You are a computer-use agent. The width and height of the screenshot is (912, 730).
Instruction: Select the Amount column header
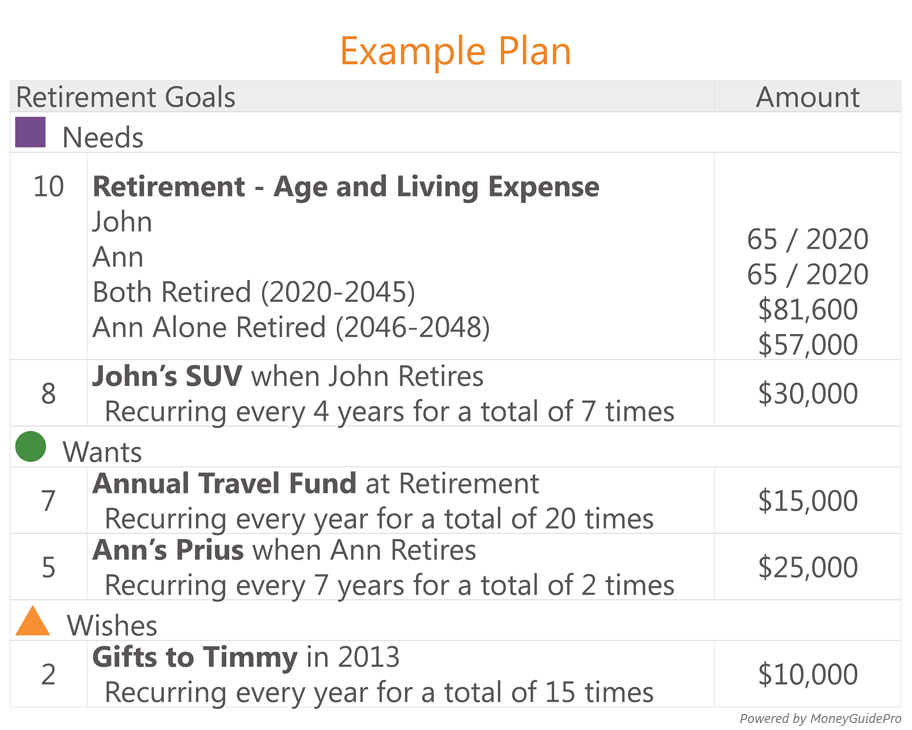click(x=807, y=97)
